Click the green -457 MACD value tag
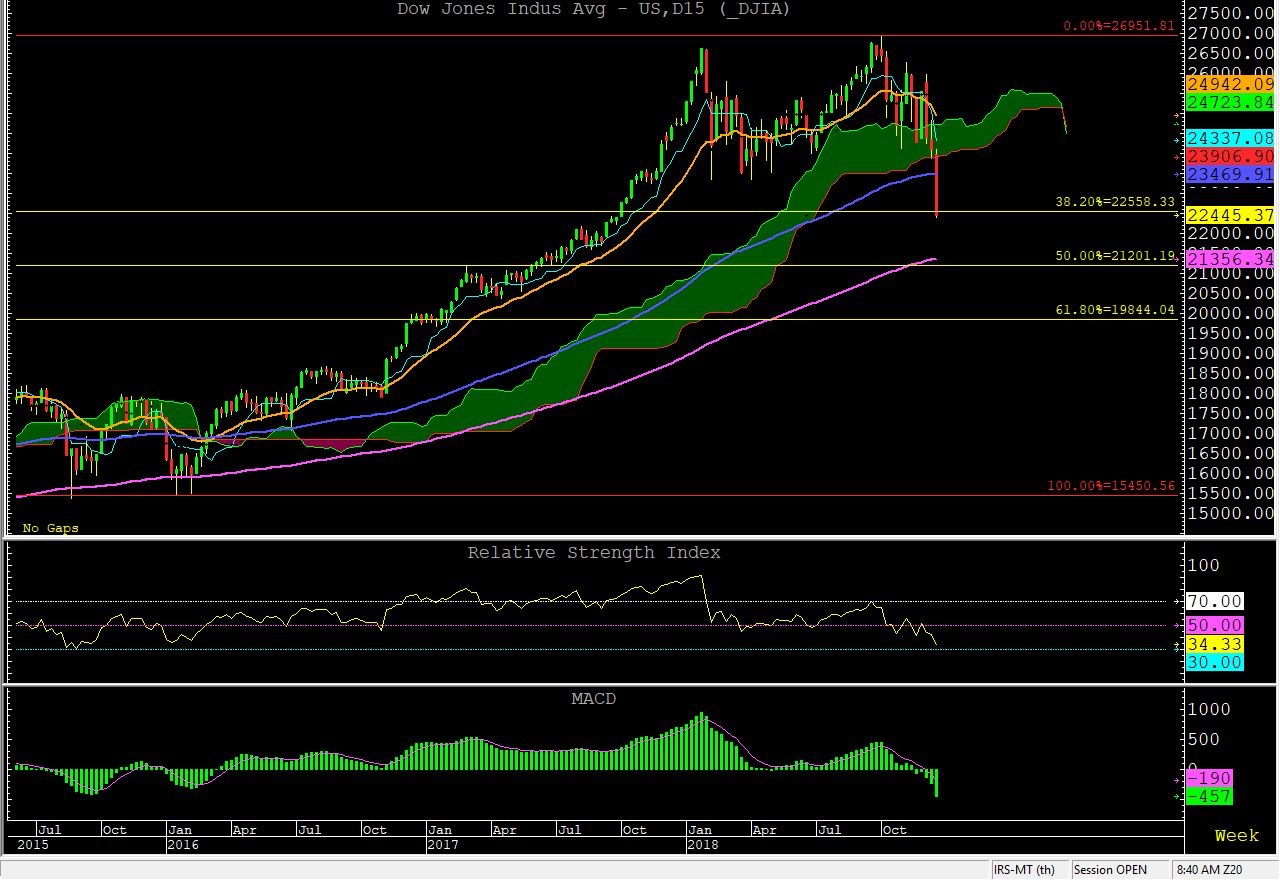 1208,797
